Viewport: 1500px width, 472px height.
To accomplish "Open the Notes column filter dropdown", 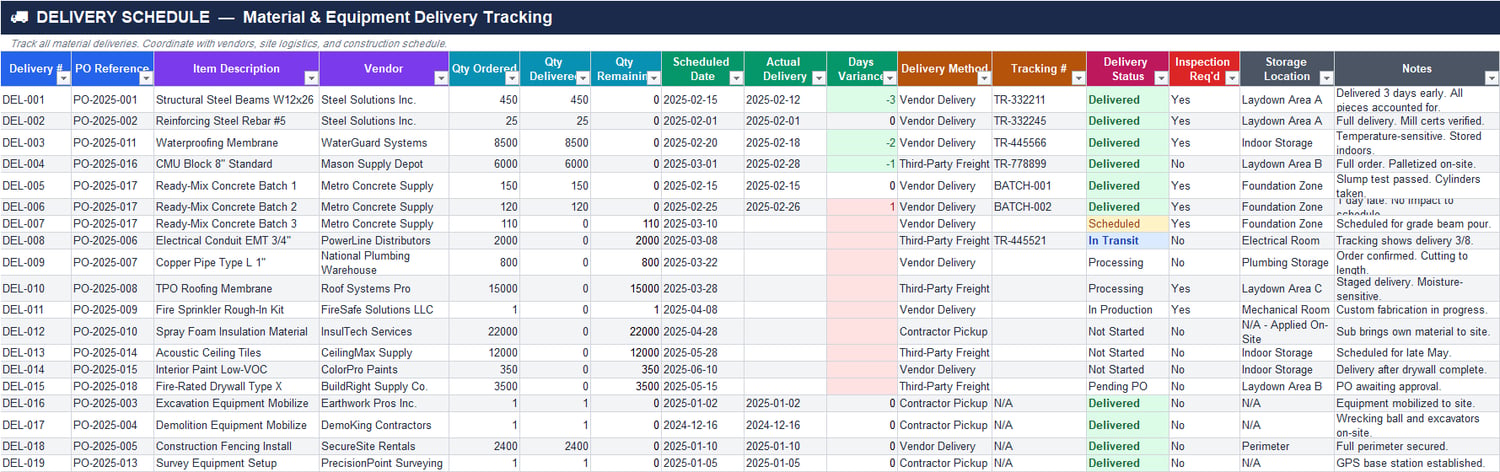I will coord(1491,77).
